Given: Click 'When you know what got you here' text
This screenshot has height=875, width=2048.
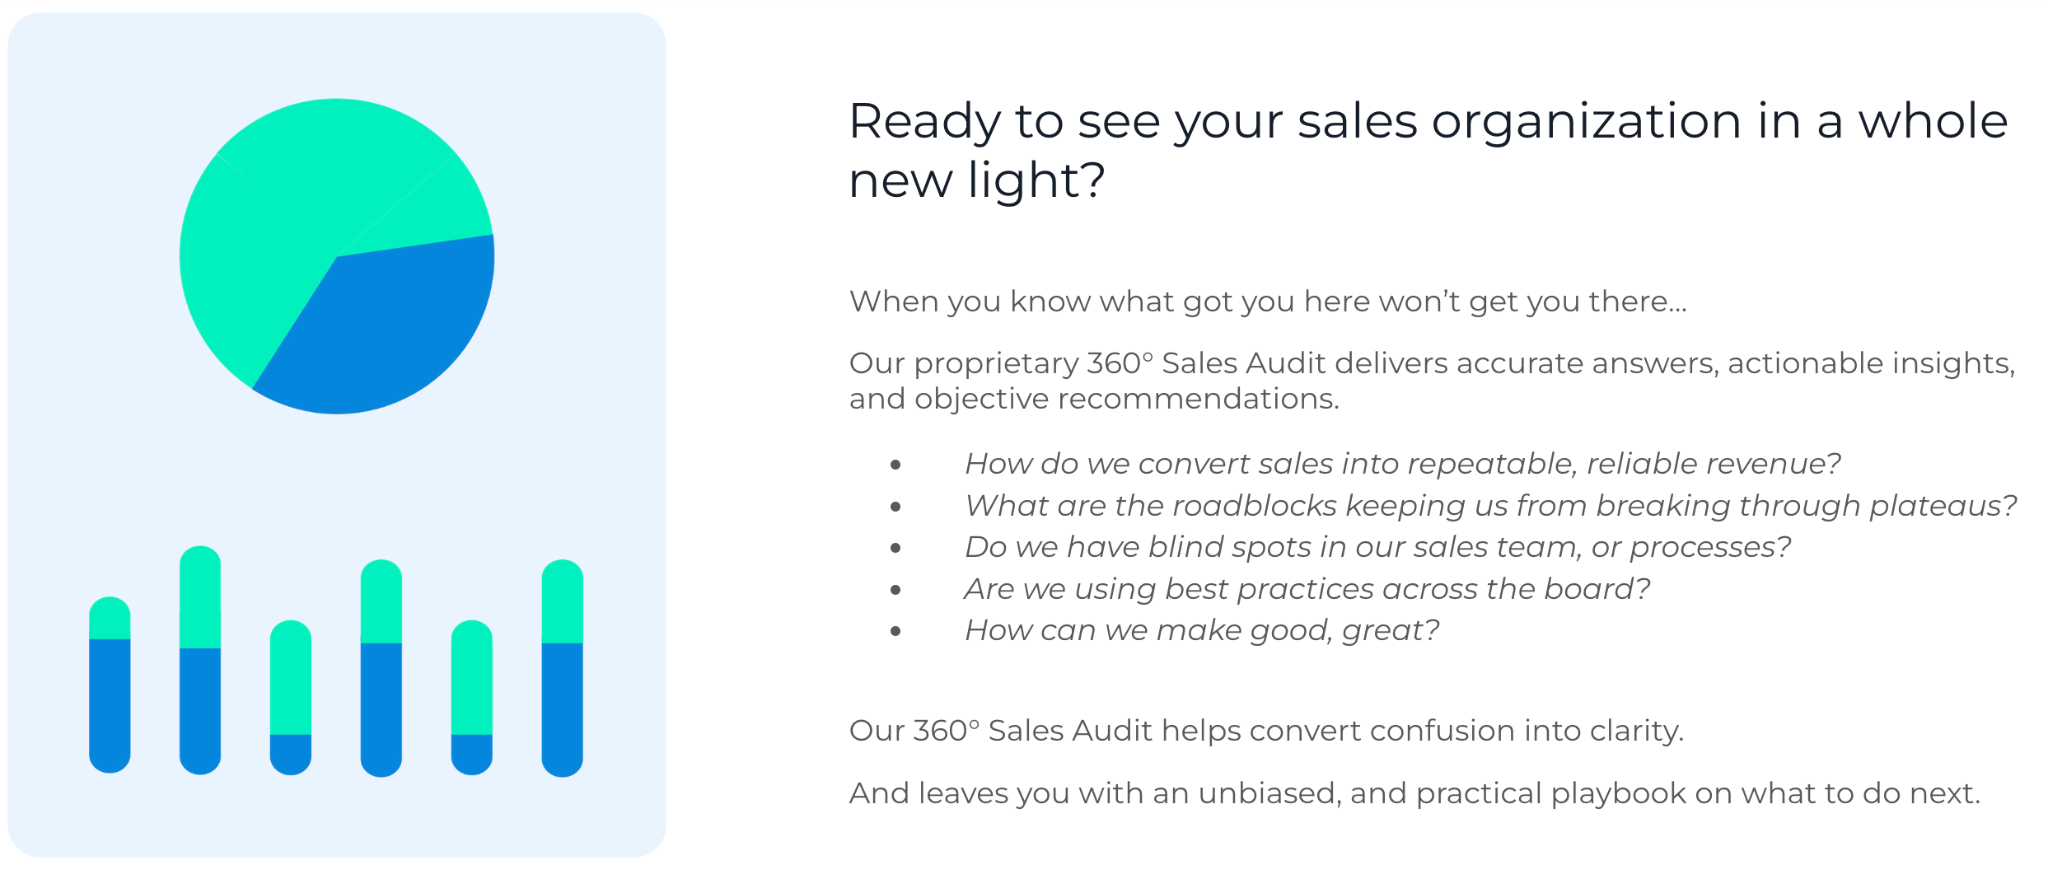Looking at the screenshot, I should tap(1268, 301).
